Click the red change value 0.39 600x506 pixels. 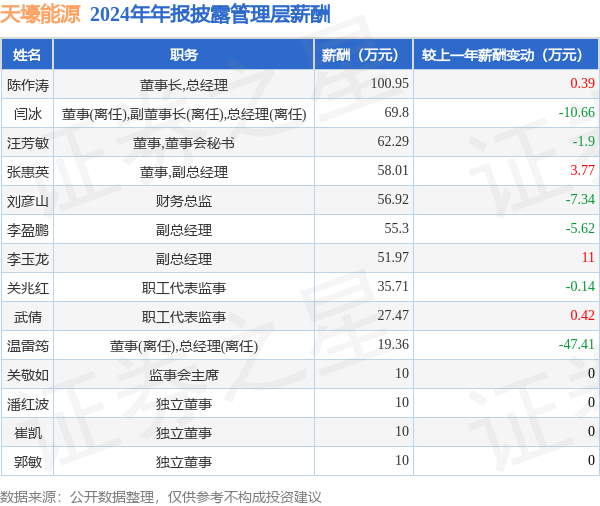582,83
